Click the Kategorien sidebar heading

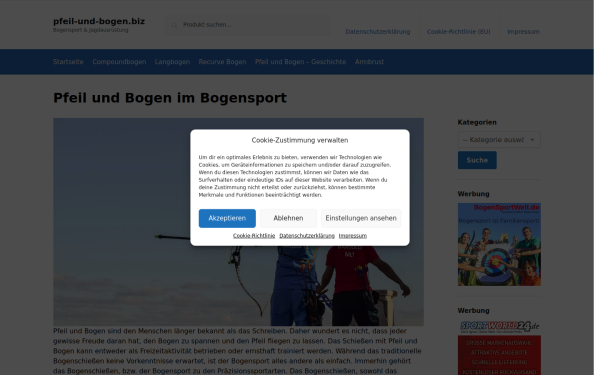(477, 122)
